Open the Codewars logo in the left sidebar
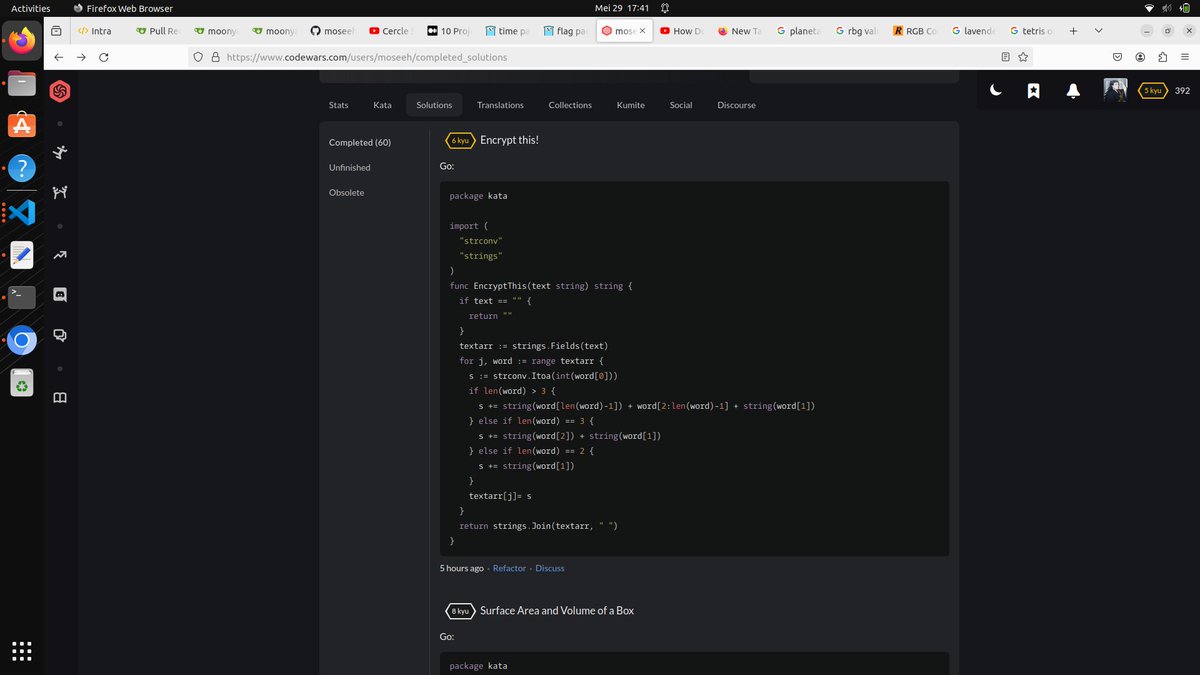The width and height of the screenshot is (1200, 675). pos(59,92)
